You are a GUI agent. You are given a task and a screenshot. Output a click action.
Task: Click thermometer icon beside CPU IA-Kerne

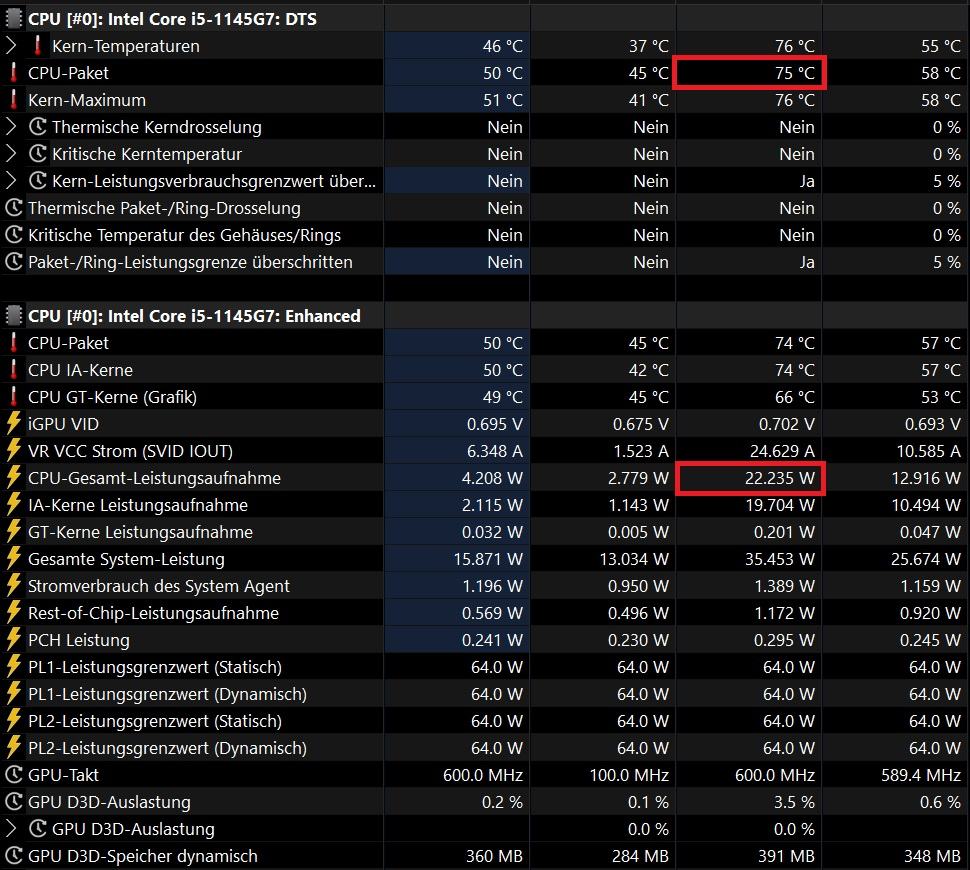pos(14,370)
